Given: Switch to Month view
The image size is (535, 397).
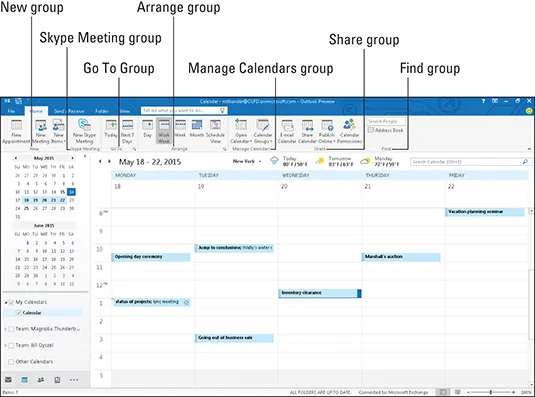Looking at the screenshot, I should pyautogui.click(x=197, y=129).
